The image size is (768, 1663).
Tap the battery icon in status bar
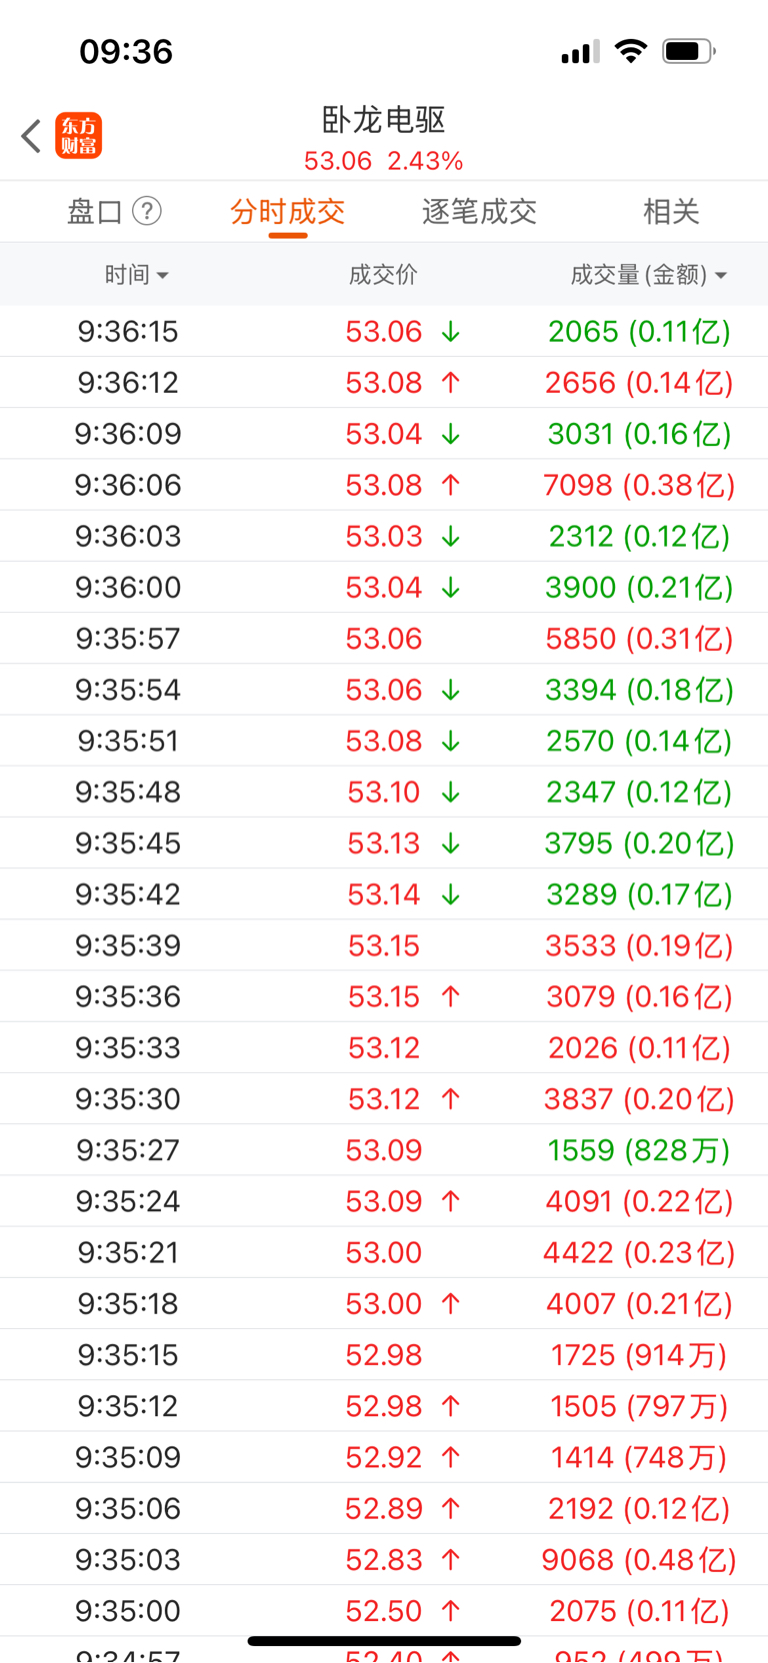point(688,51)
